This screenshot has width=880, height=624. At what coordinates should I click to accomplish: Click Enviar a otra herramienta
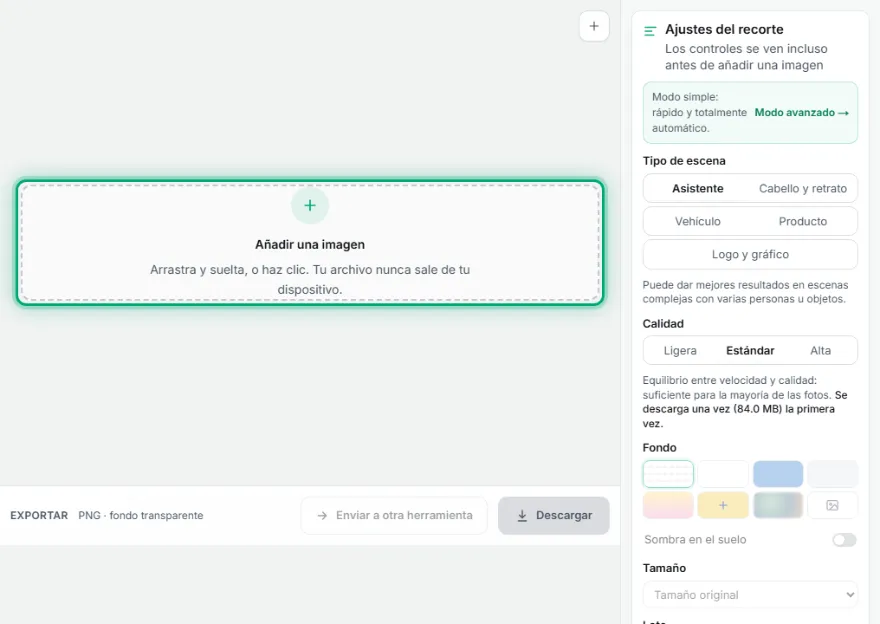pos(395,515)
